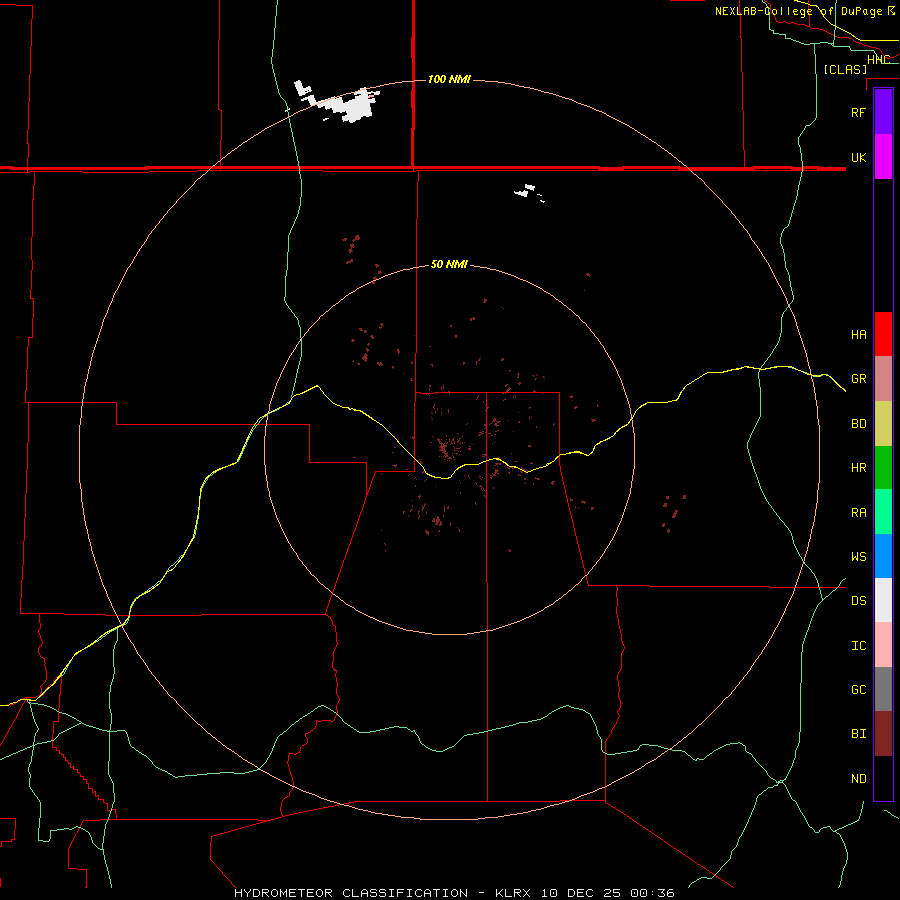Click the mint green RA legend swatch
The height and width of the screenshot is (900, 900).
click(x=883, y=512)
